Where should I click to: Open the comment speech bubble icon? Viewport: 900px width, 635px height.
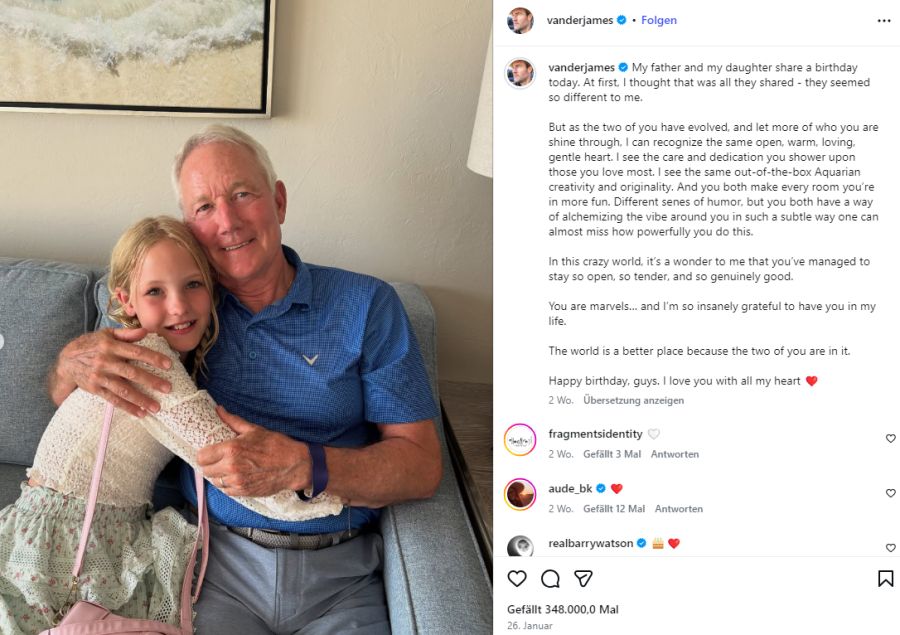550,578
